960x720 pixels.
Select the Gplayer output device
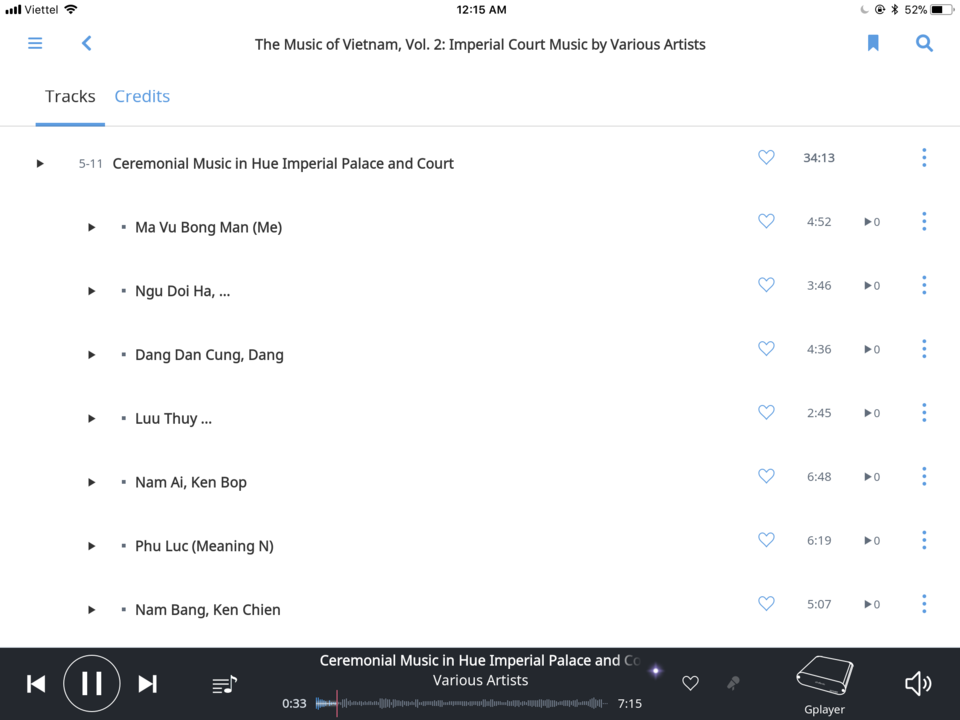tap(824, 684)
